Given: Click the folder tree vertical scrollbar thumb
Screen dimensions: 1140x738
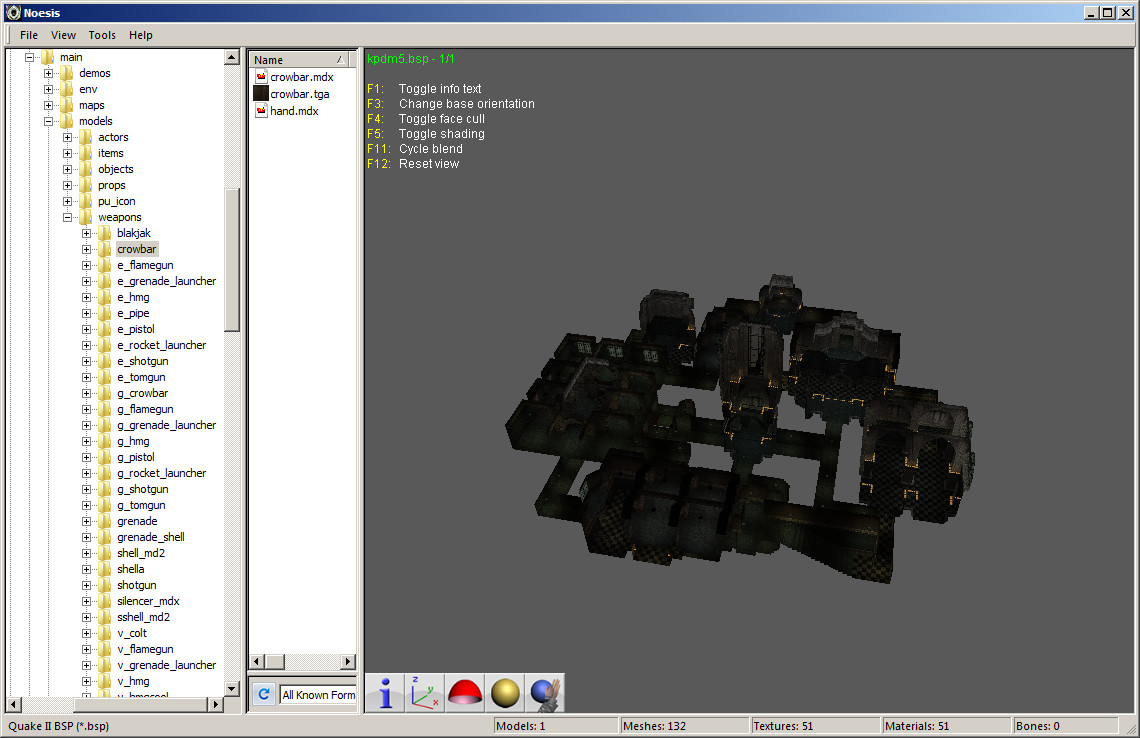Looking at the screenshot, I should click(232, 260).
